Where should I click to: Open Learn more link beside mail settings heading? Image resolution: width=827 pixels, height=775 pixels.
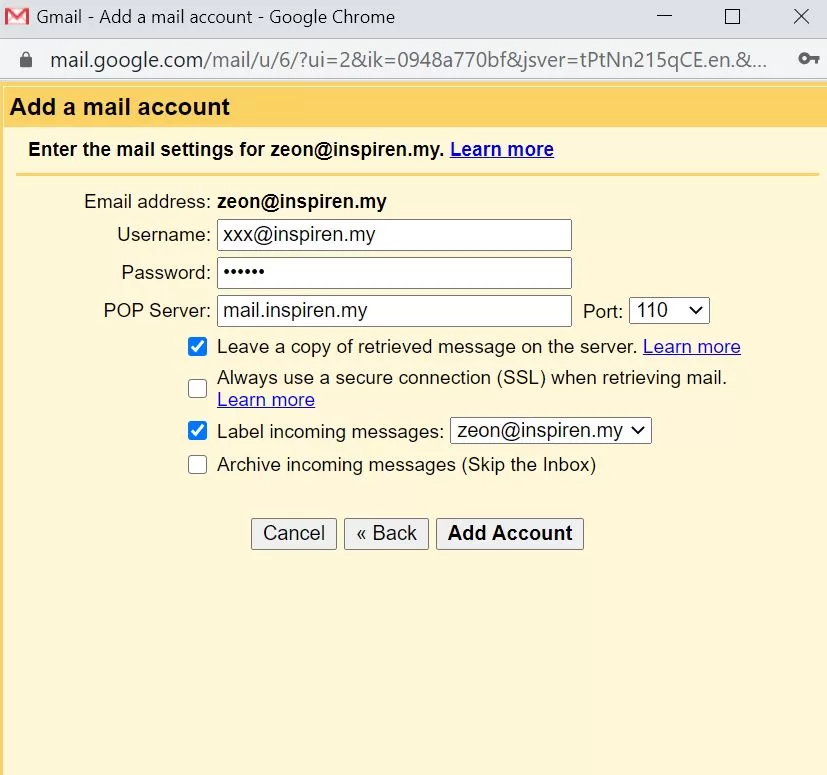[x=502, y=149]
